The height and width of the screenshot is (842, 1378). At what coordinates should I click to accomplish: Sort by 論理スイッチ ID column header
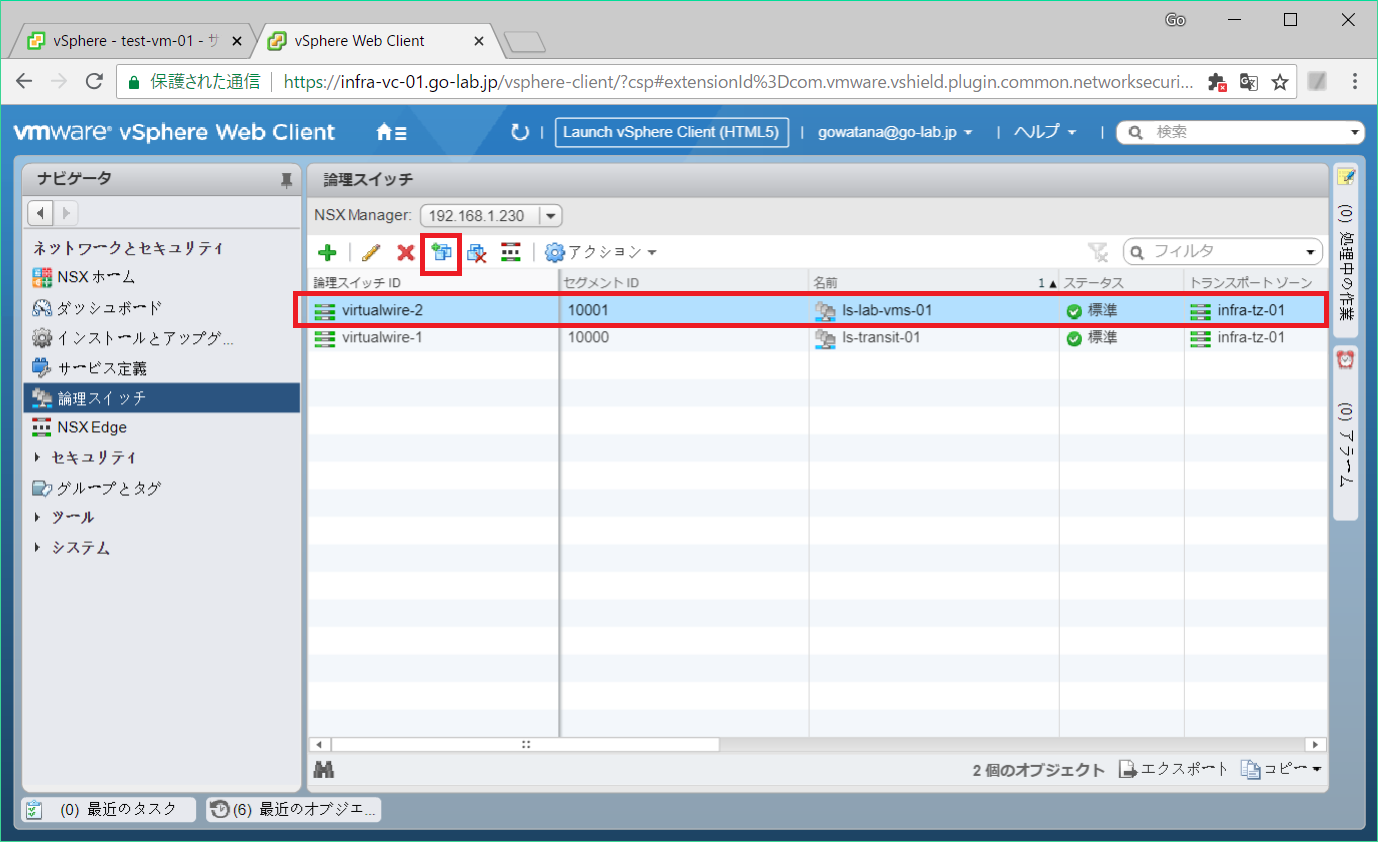pos(433,283)
